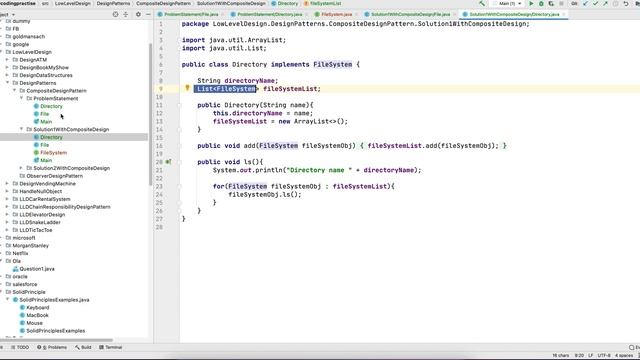Screen dimensions: 640x360
Task: Switch to ProblemStatement/Directory.java tab
Action: [x=270, y=14]
